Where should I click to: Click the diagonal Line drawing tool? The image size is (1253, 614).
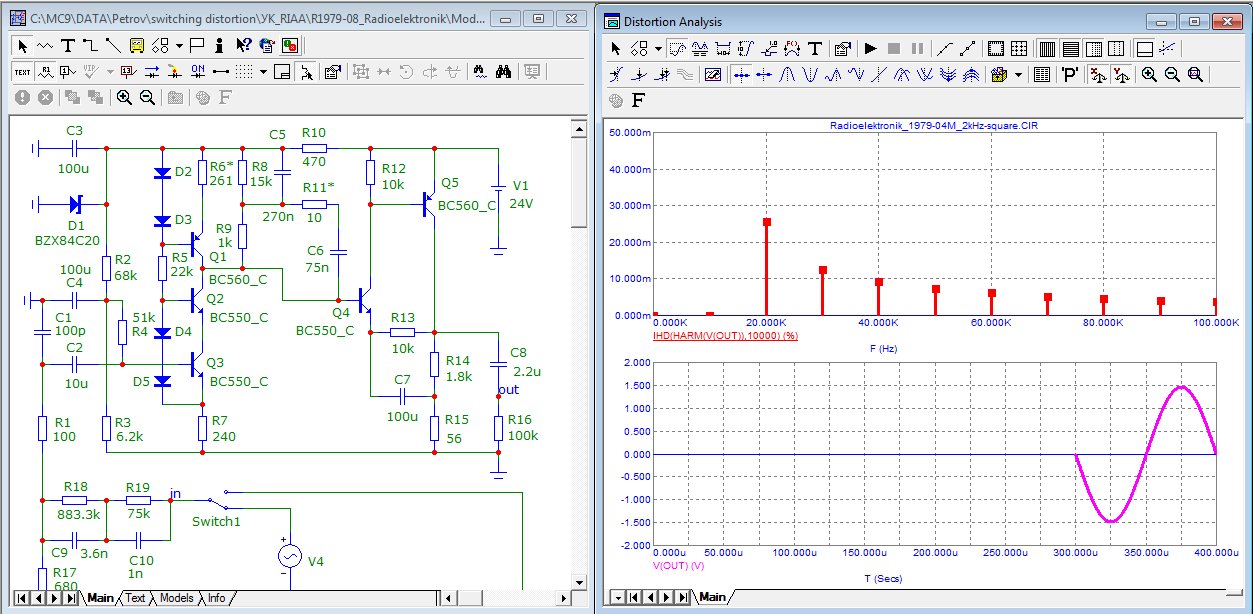point(113,45)
